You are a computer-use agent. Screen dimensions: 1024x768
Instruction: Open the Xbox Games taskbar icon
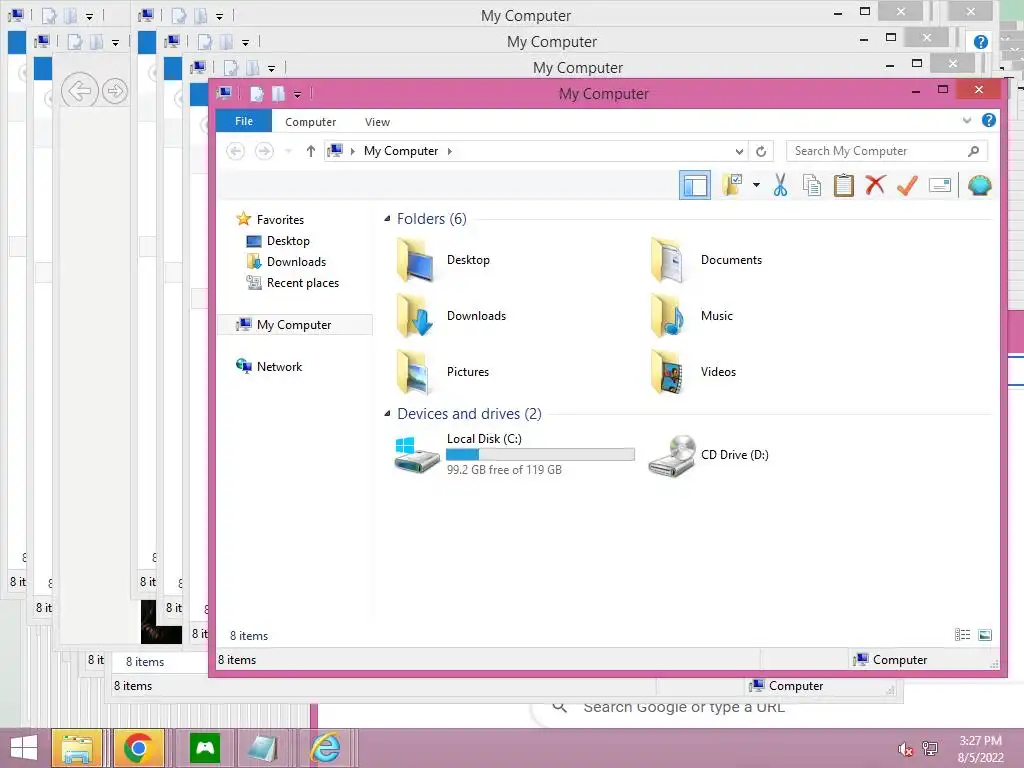tap(205, 748)
